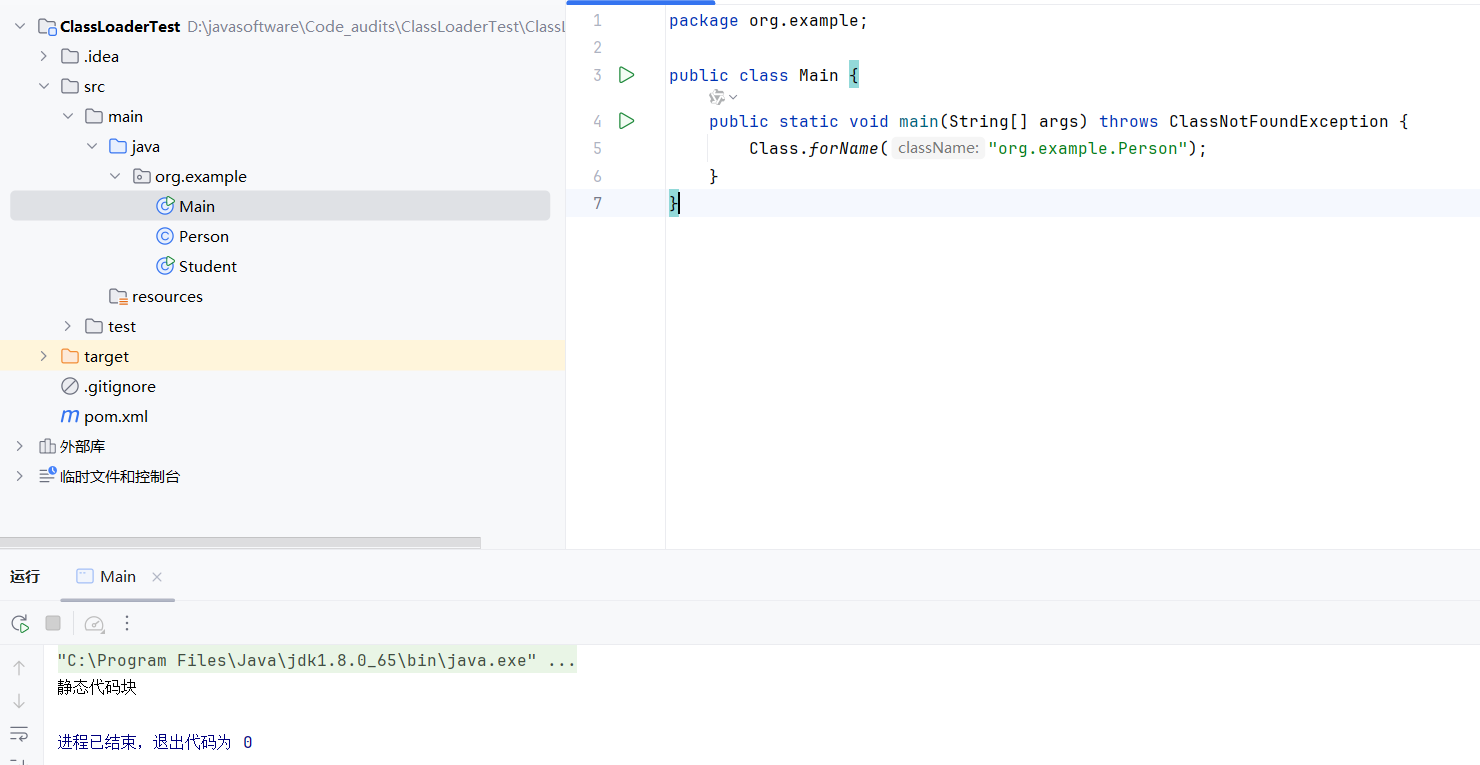Image resolution: width=1480 pixels, height=765 pixels.
Task: Click the Person class icon
Action: coord(165,236)
